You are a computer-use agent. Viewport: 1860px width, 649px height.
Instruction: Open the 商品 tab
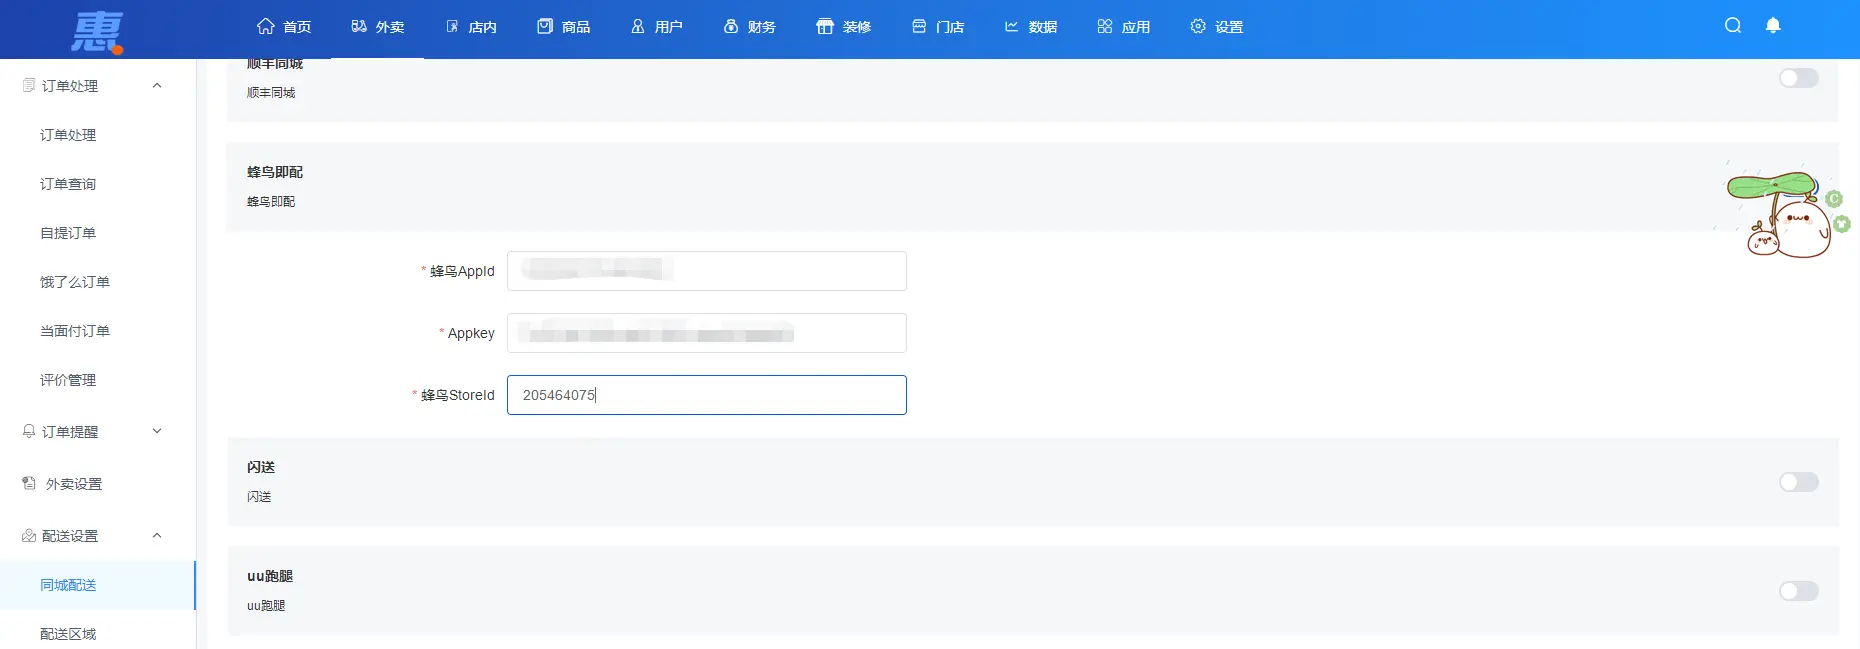click(x=564, y=27)
